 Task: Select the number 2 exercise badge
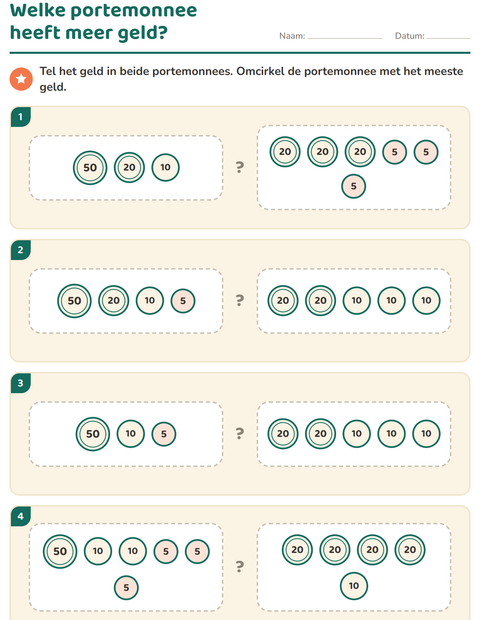point(21,250)
